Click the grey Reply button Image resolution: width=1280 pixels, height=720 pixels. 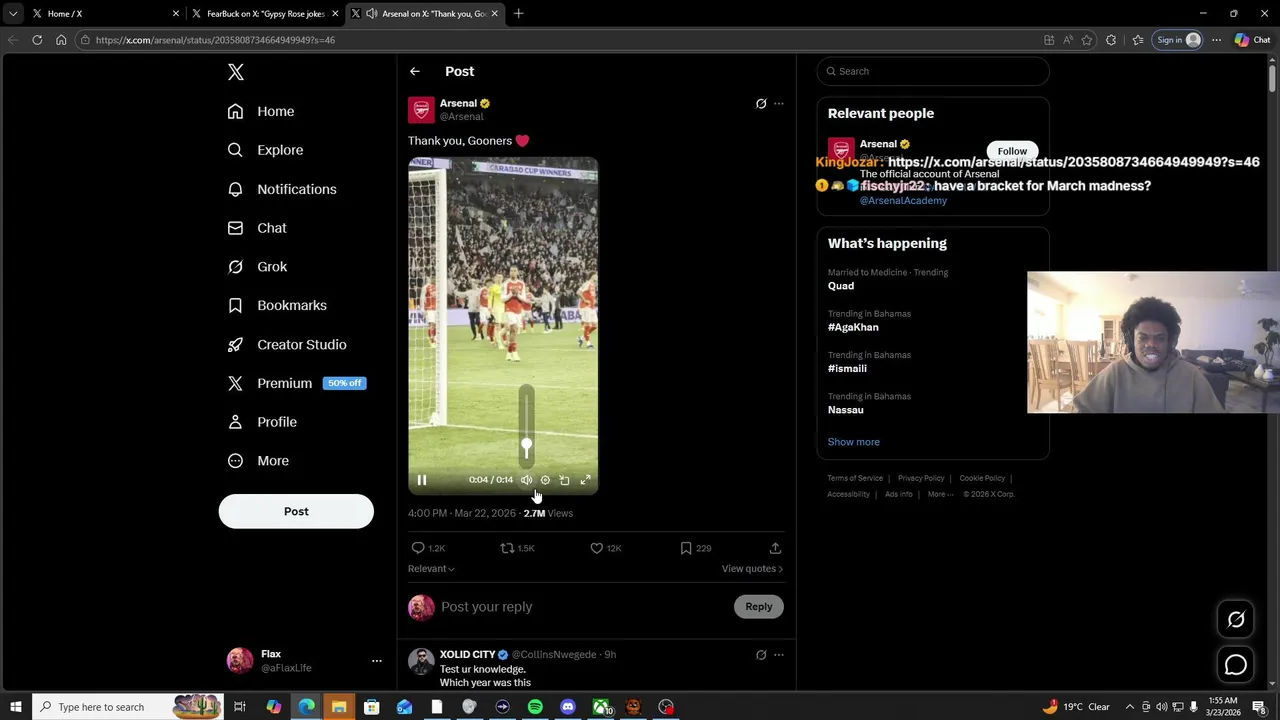(759, 606)
